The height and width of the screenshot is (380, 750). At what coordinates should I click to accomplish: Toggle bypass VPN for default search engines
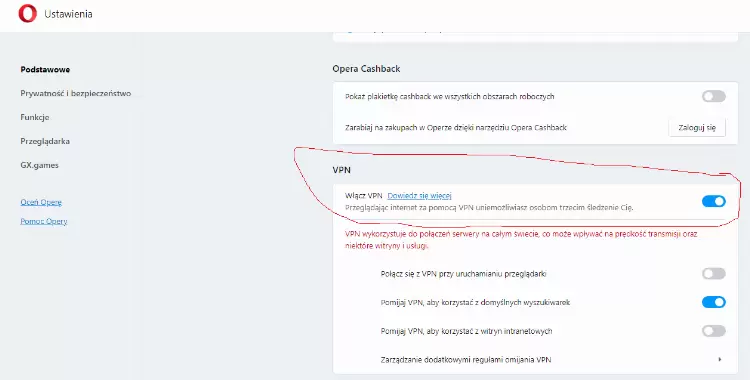(x=714, y=302)
